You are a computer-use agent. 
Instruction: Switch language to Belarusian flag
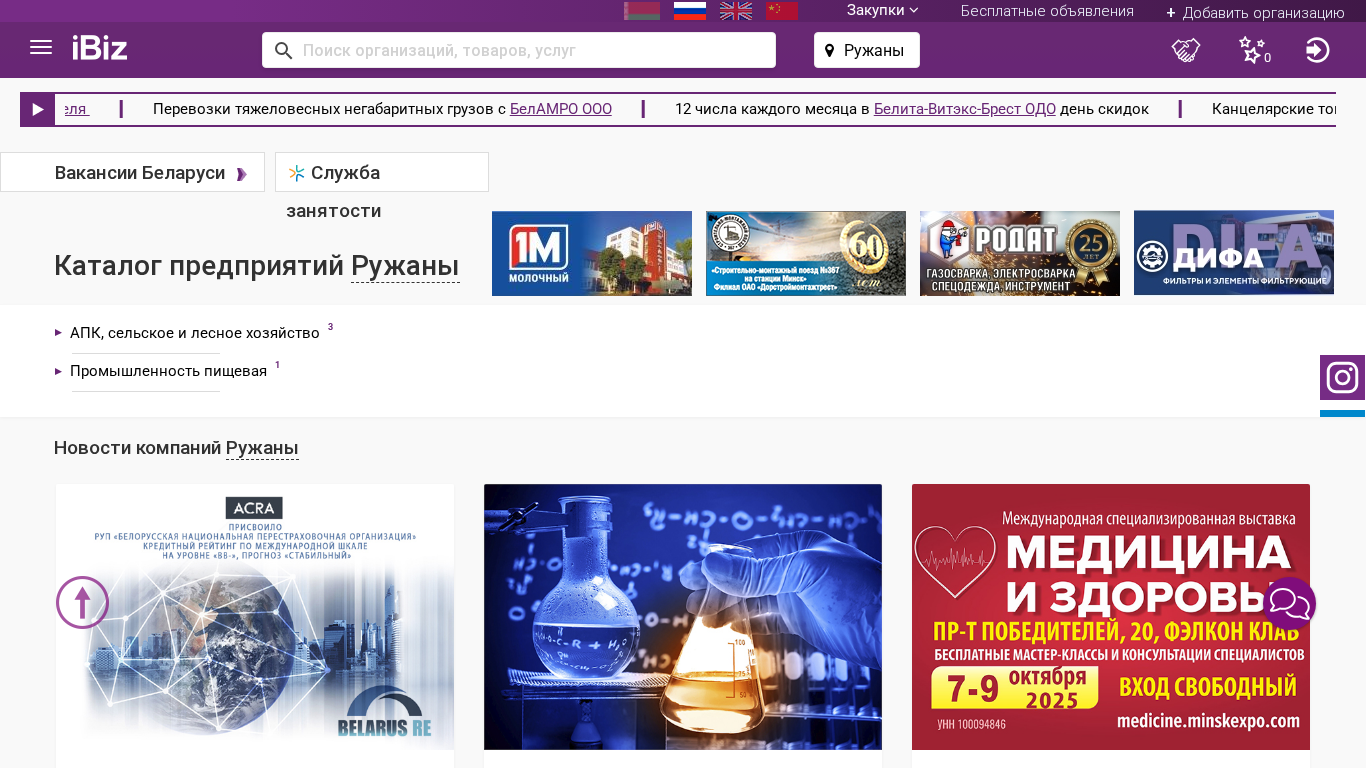(642, 11)
